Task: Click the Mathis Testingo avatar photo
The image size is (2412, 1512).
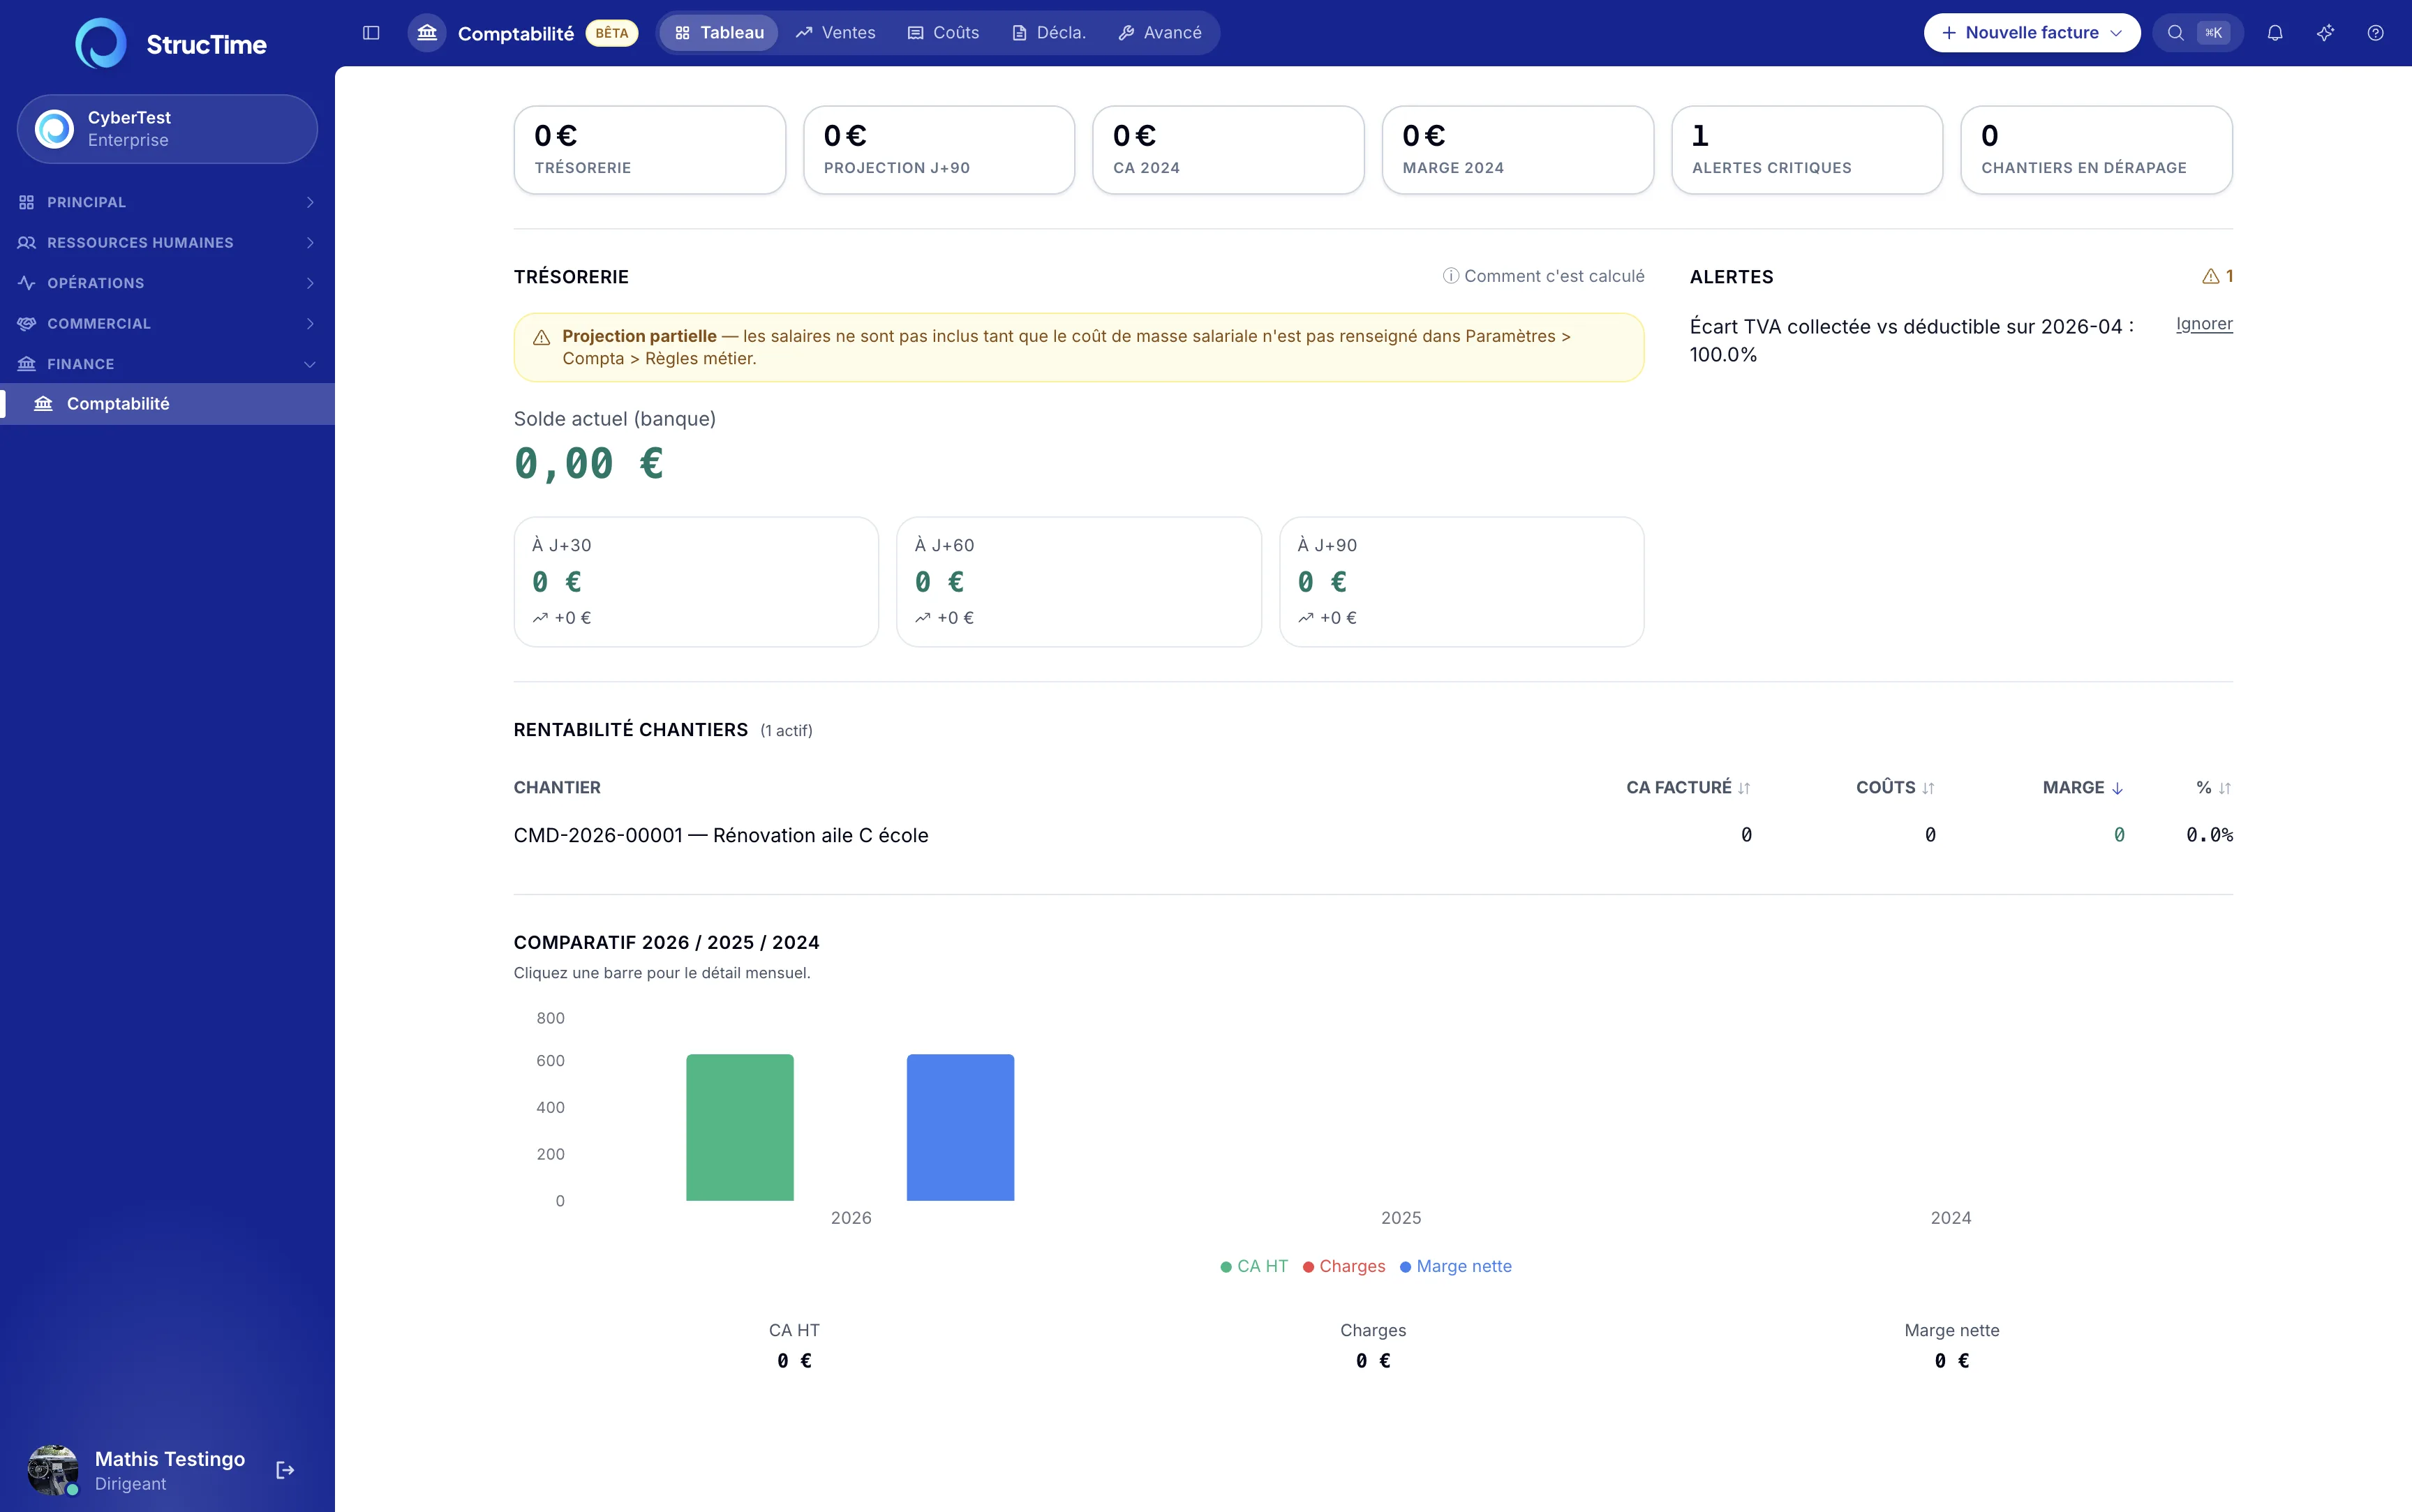Action: click(53, 1470)
